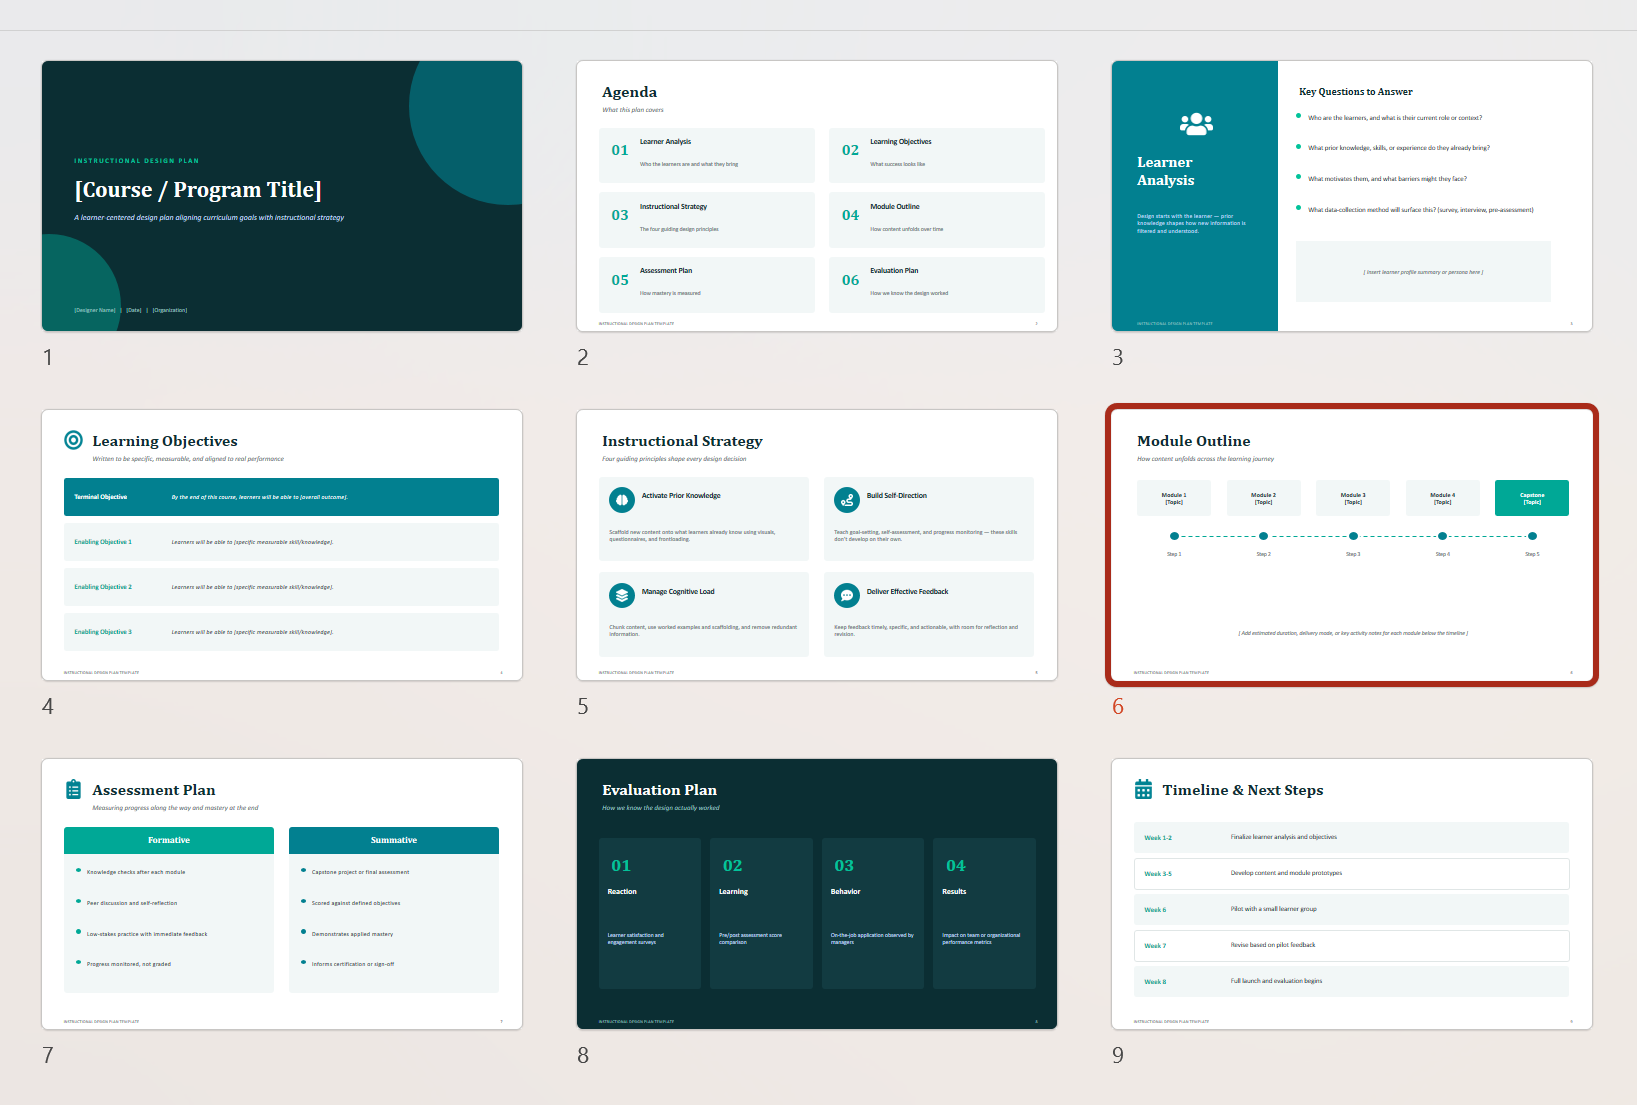Click slide number 5 label
Screen dimensions: 1637x1105
click(583, 706)
